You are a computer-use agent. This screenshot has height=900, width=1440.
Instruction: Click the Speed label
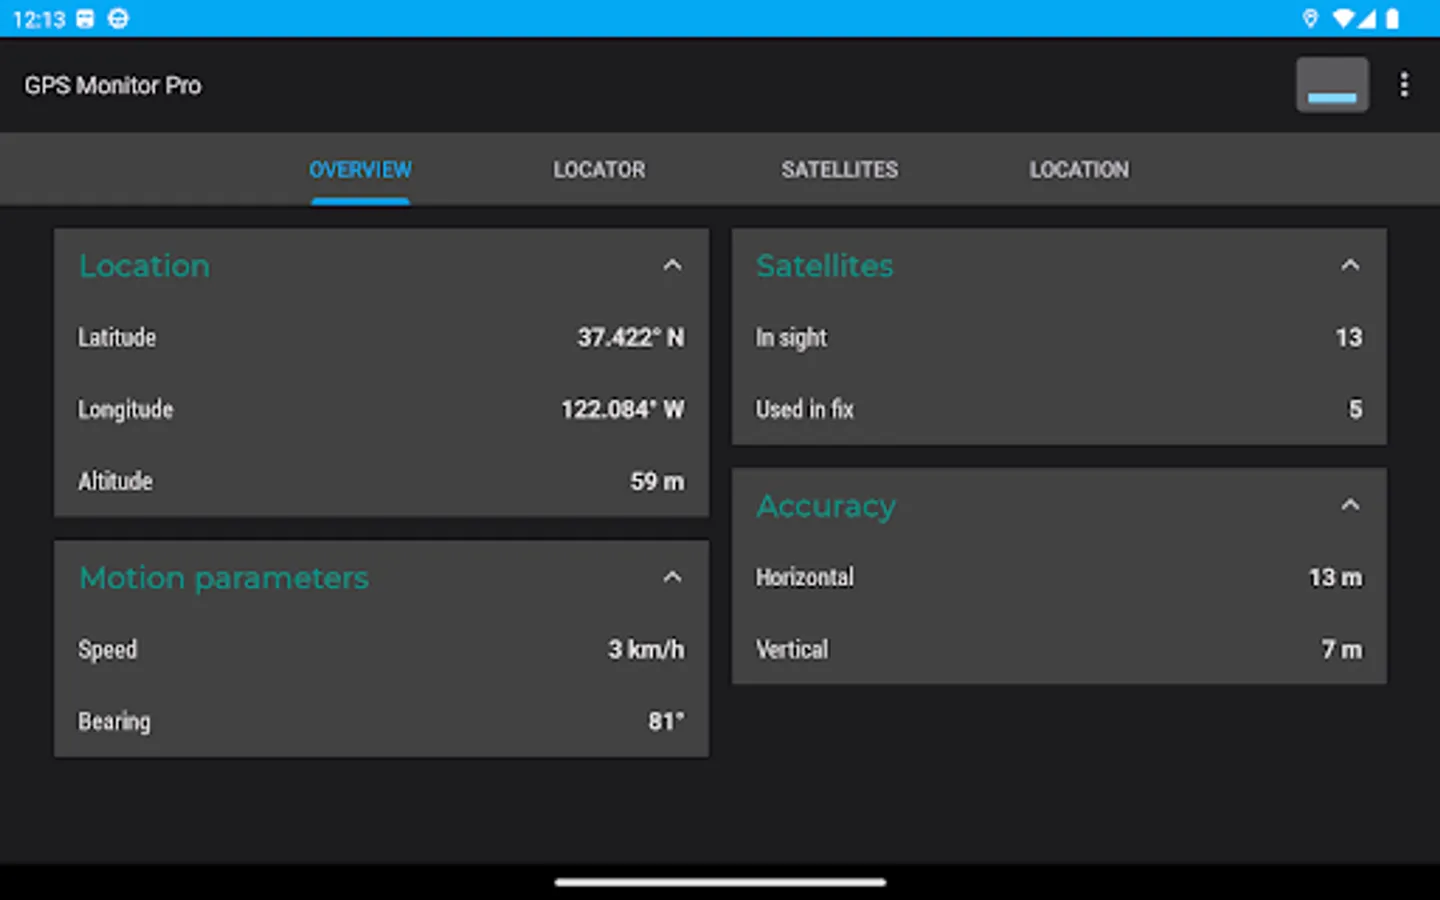click(x=108, y=650)
